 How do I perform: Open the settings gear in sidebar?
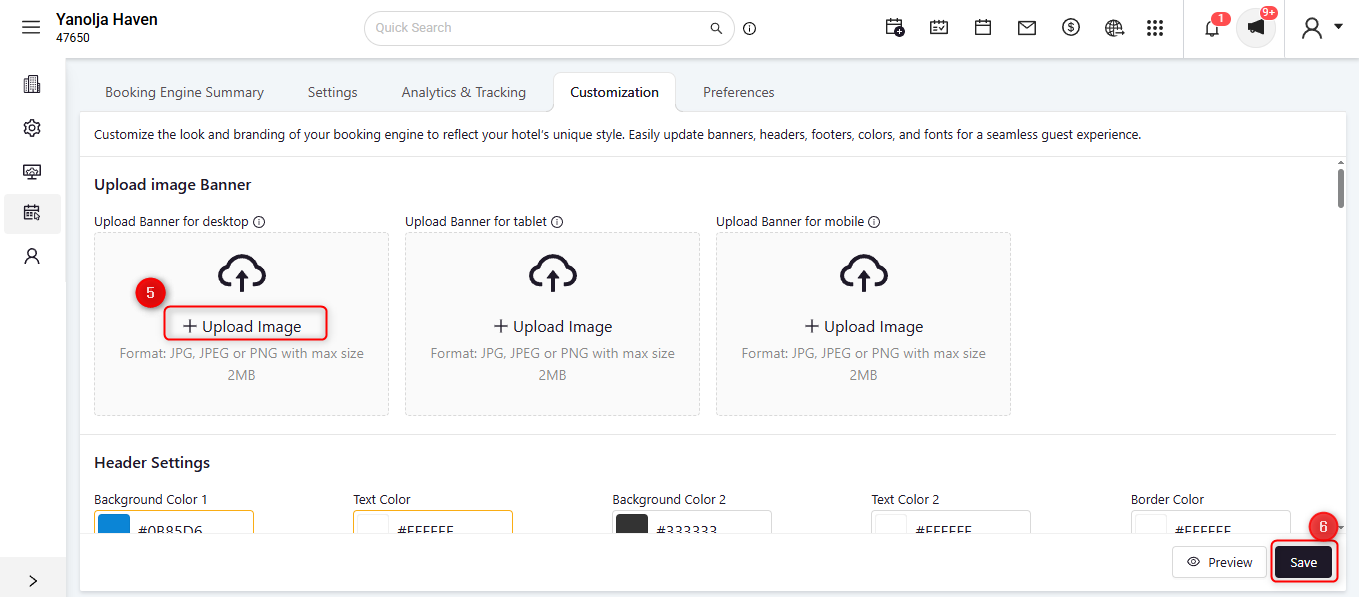click(32, 128)
